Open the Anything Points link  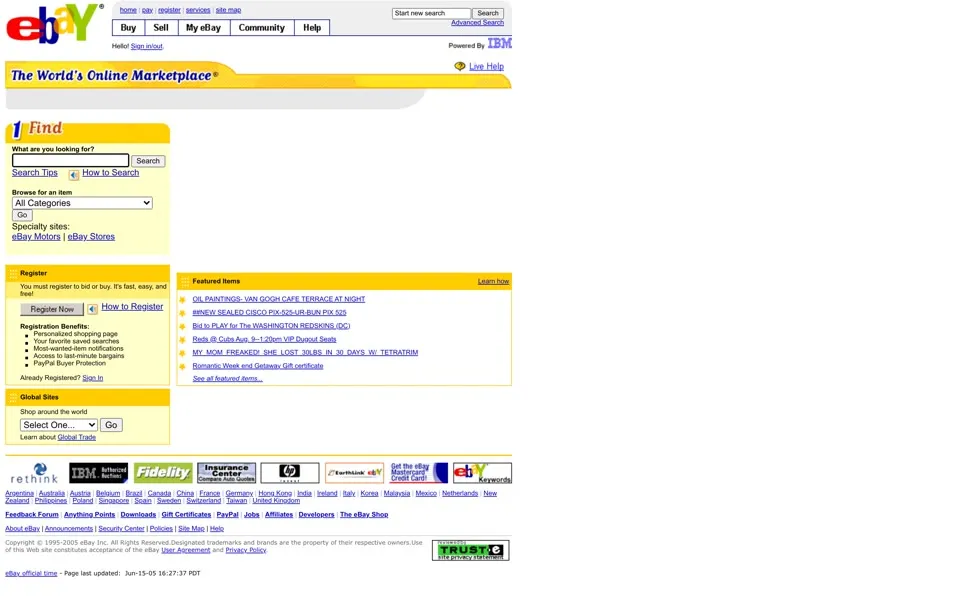click(89, 515)
